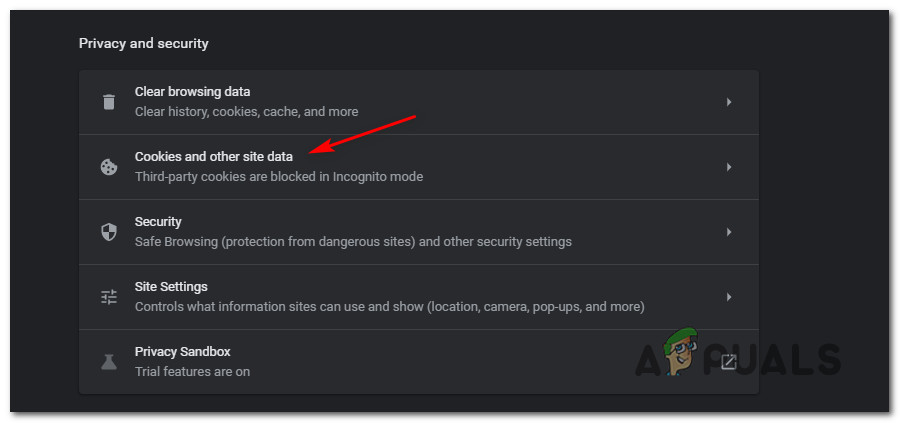Viewport: 900px width, 423px height.
Task: Click the Privacy Sandbox flask icon
Action: 109,362
